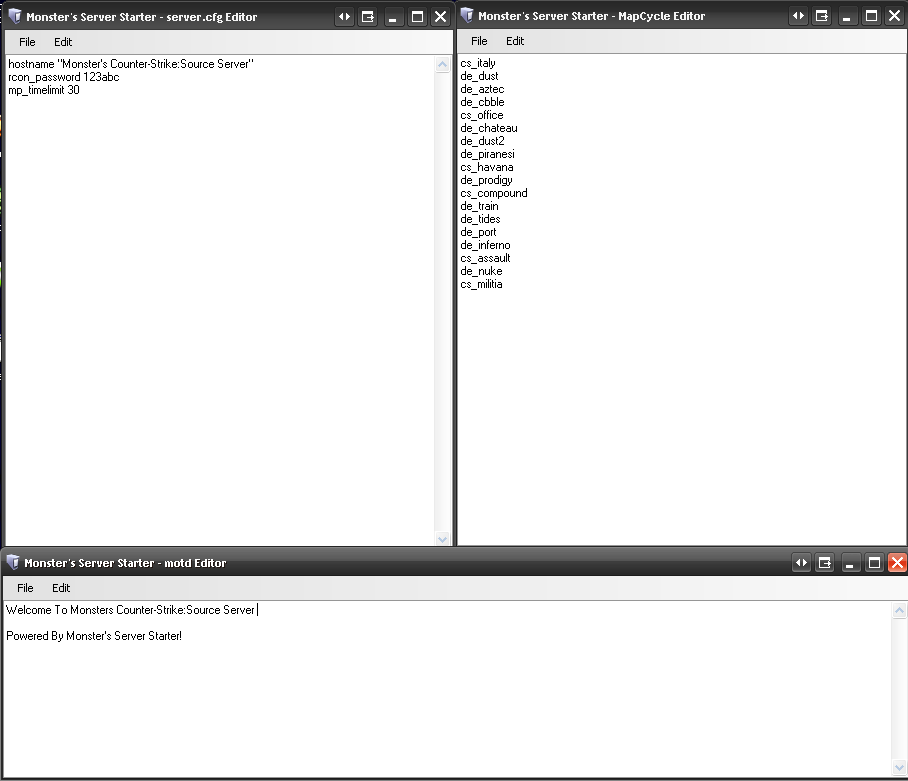
Task: Maximize the MapCycle Editor window
Action: click(x=871, y=16)
